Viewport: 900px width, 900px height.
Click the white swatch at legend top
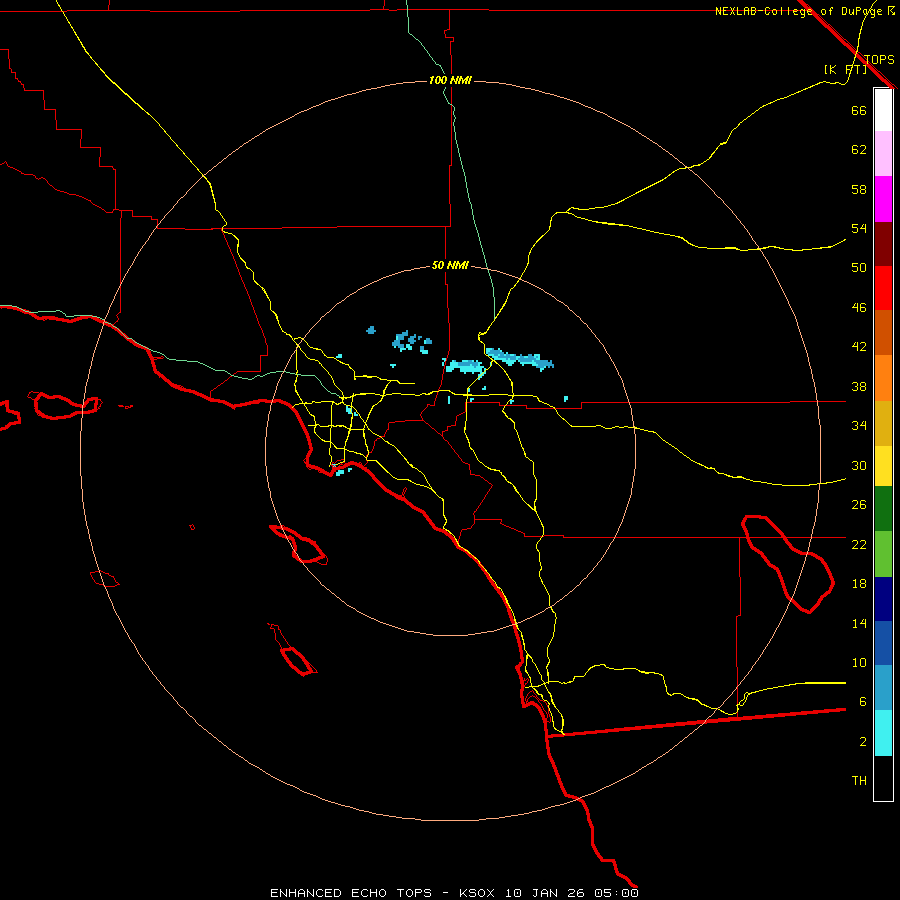pos(883,110)
